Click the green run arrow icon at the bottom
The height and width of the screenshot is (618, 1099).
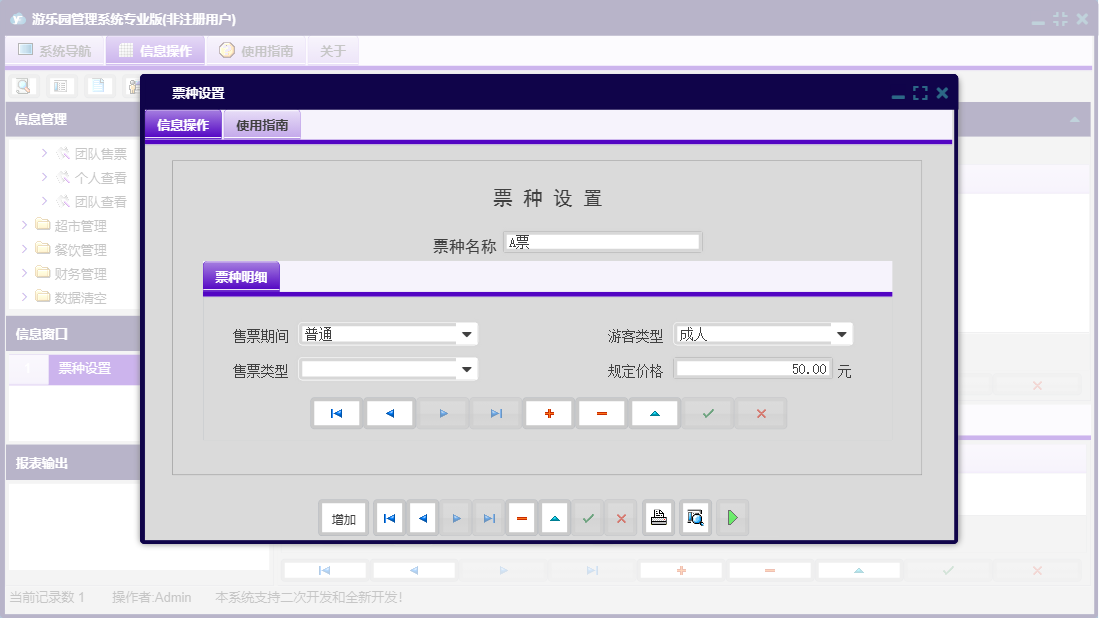point(732,517)
